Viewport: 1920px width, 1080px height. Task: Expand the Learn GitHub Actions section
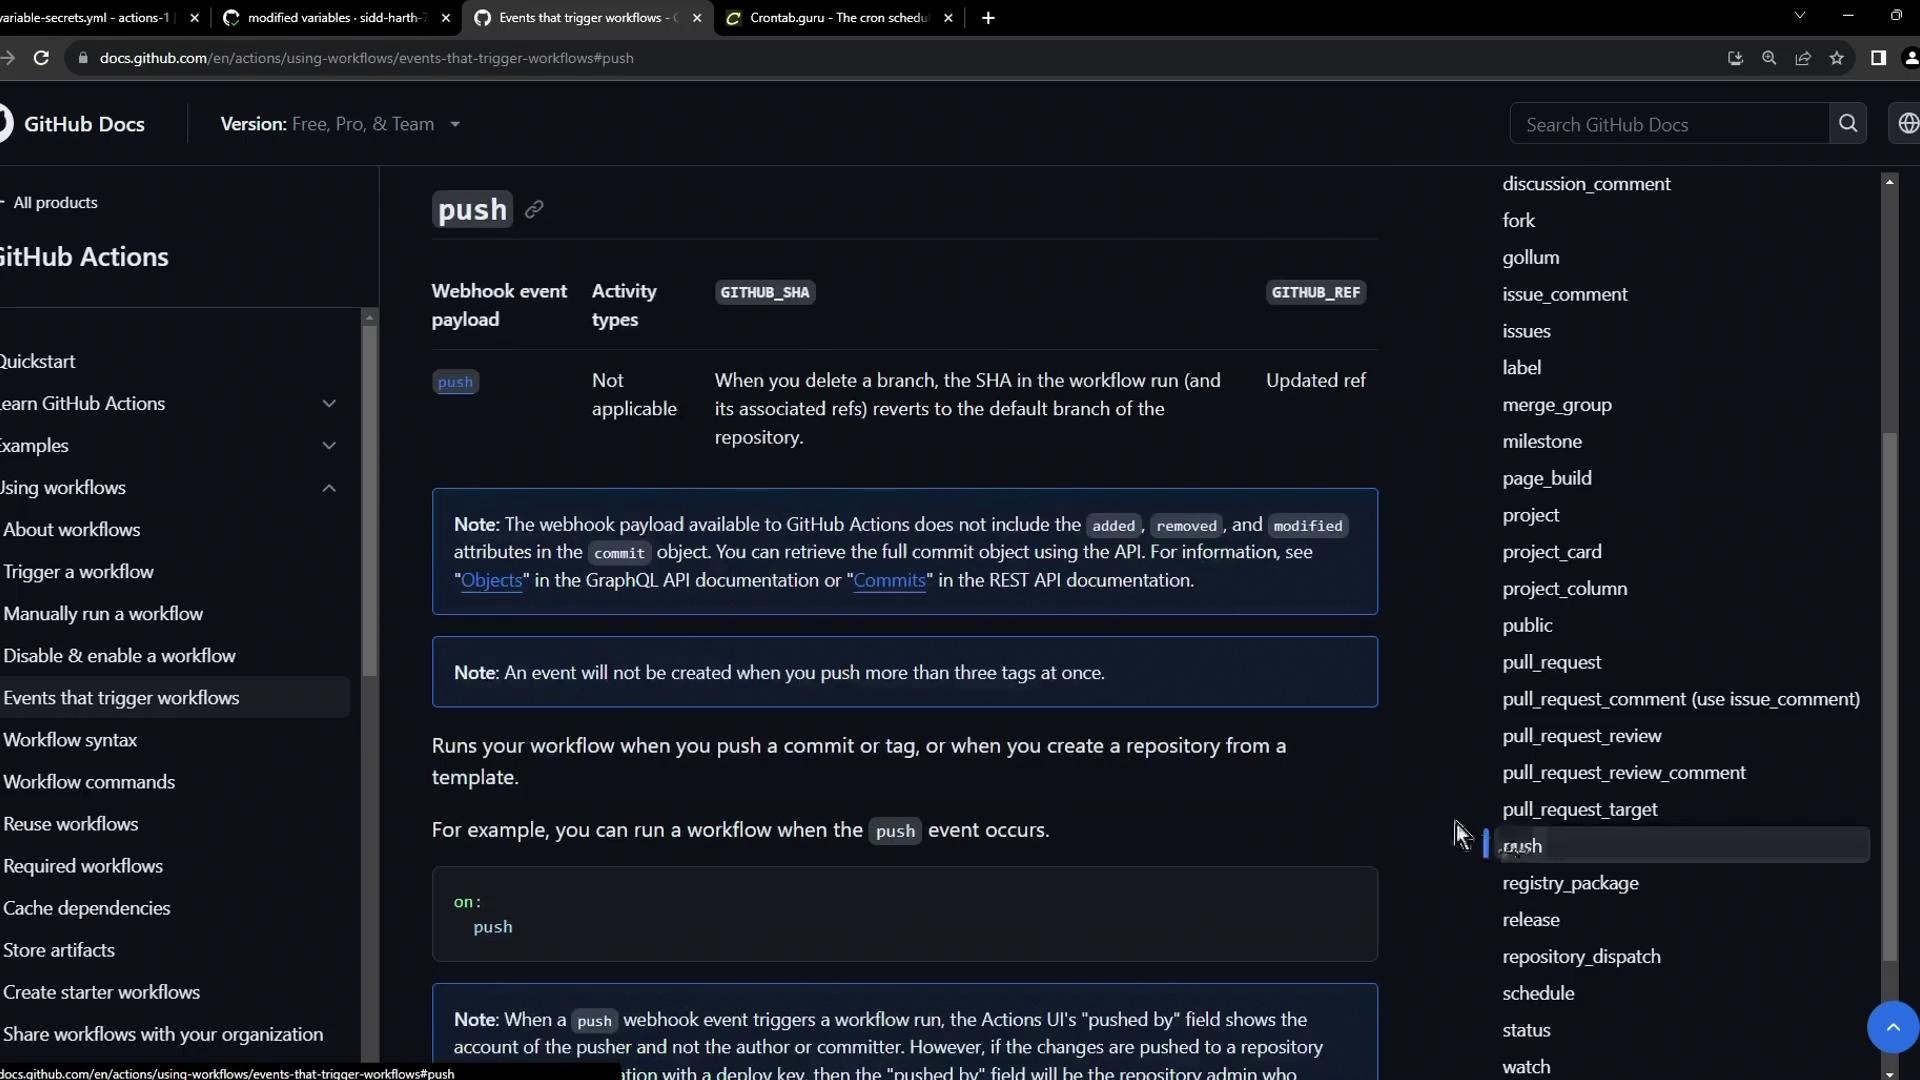[x=329, y=404]
